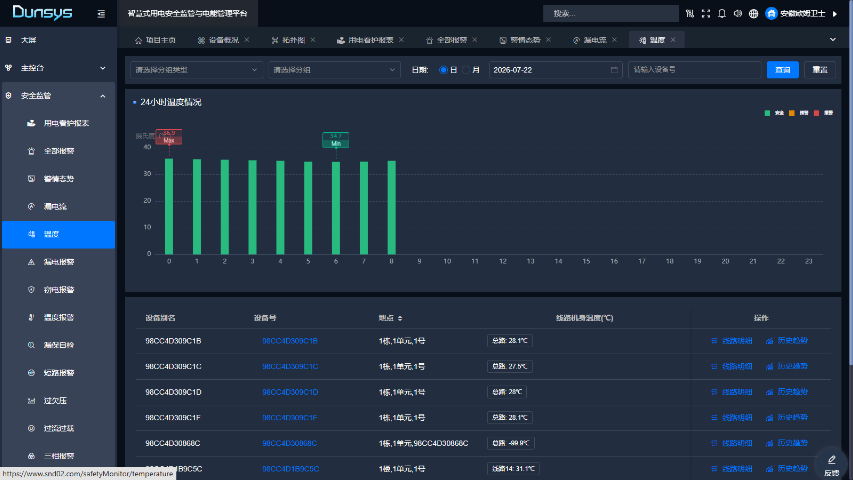Viewport: 853px width, 480px height.
Task: Close the 设备概况 tab
Action: [246, 40]
